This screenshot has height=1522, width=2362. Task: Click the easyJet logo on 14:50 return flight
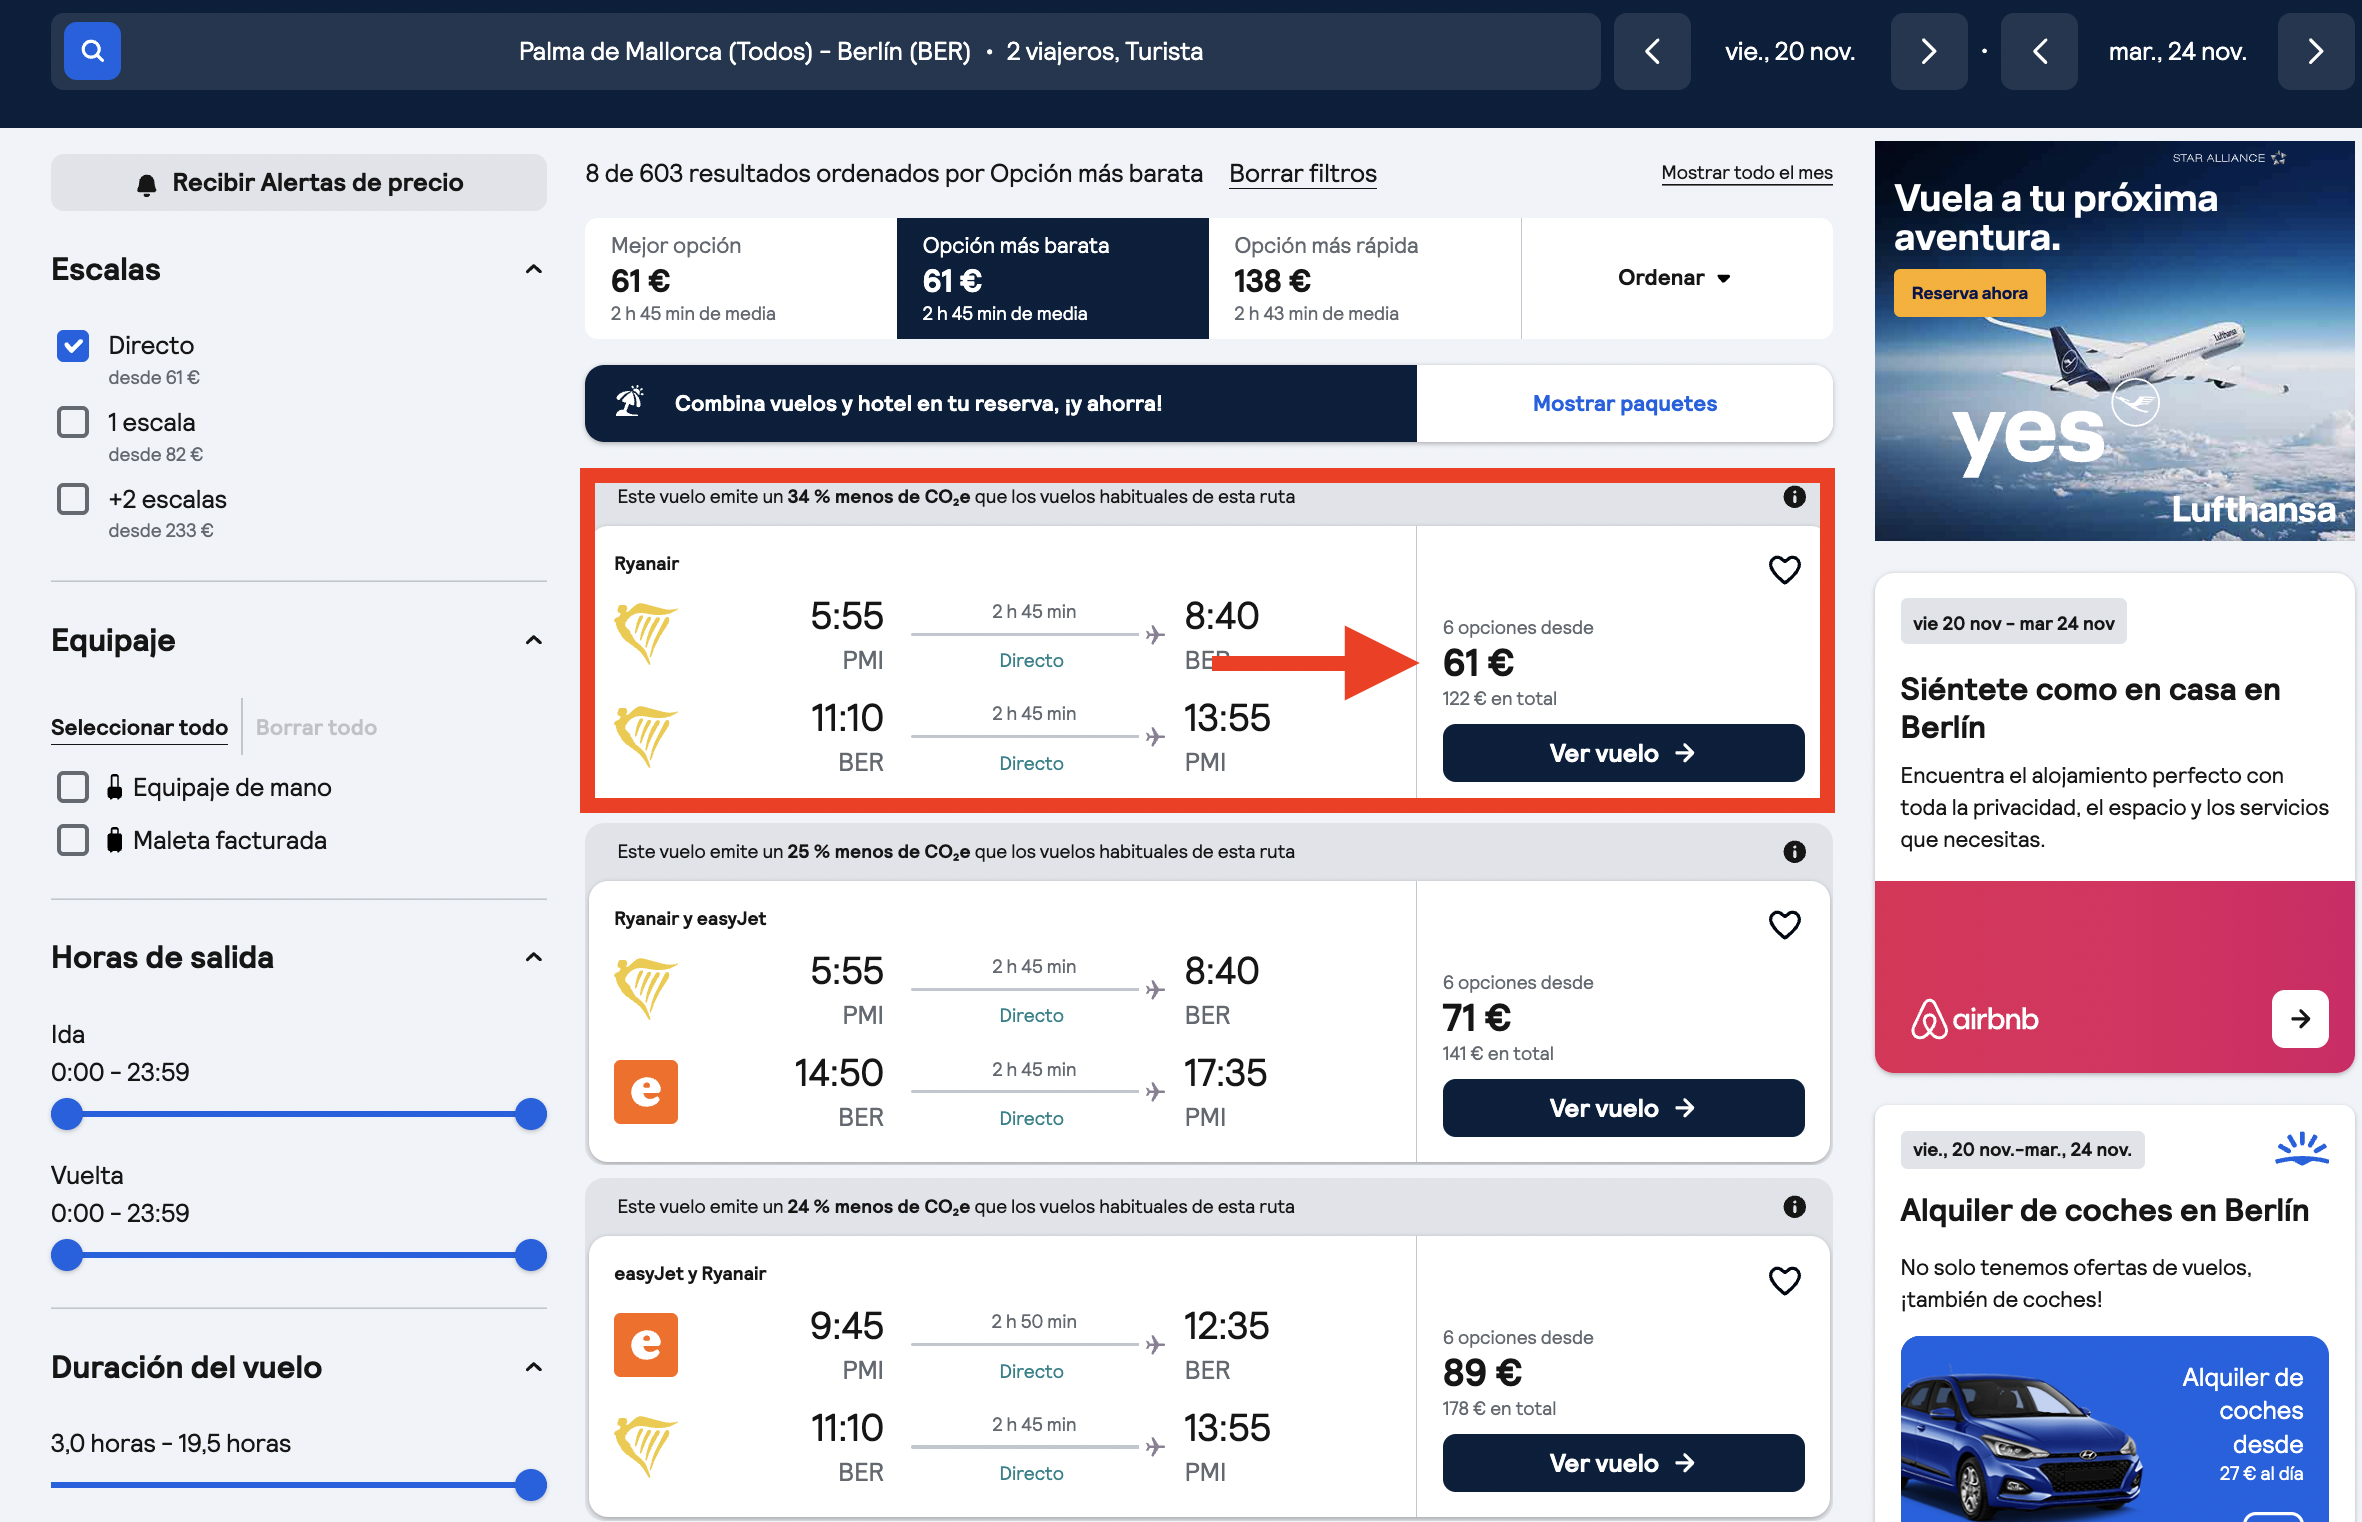646,1092
